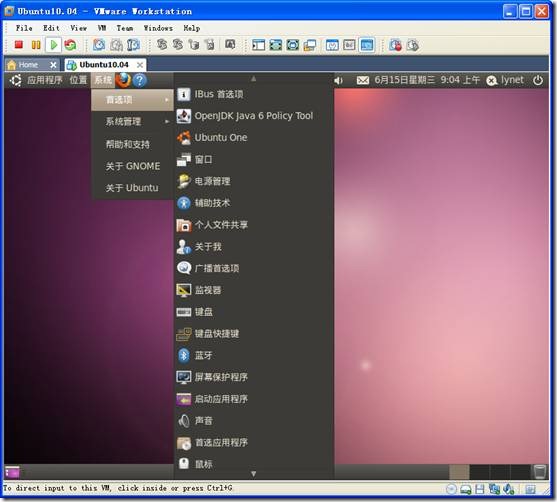Screen dimensions: 557x502
Task: Enable Quick Switch mode icon
Action: point(276,45)
